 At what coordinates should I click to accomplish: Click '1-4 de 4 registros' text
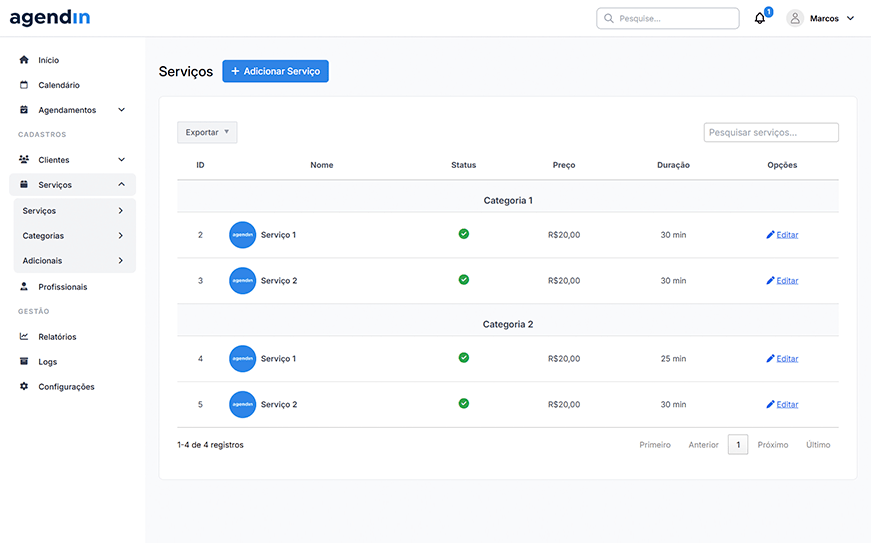click(211, 445)
